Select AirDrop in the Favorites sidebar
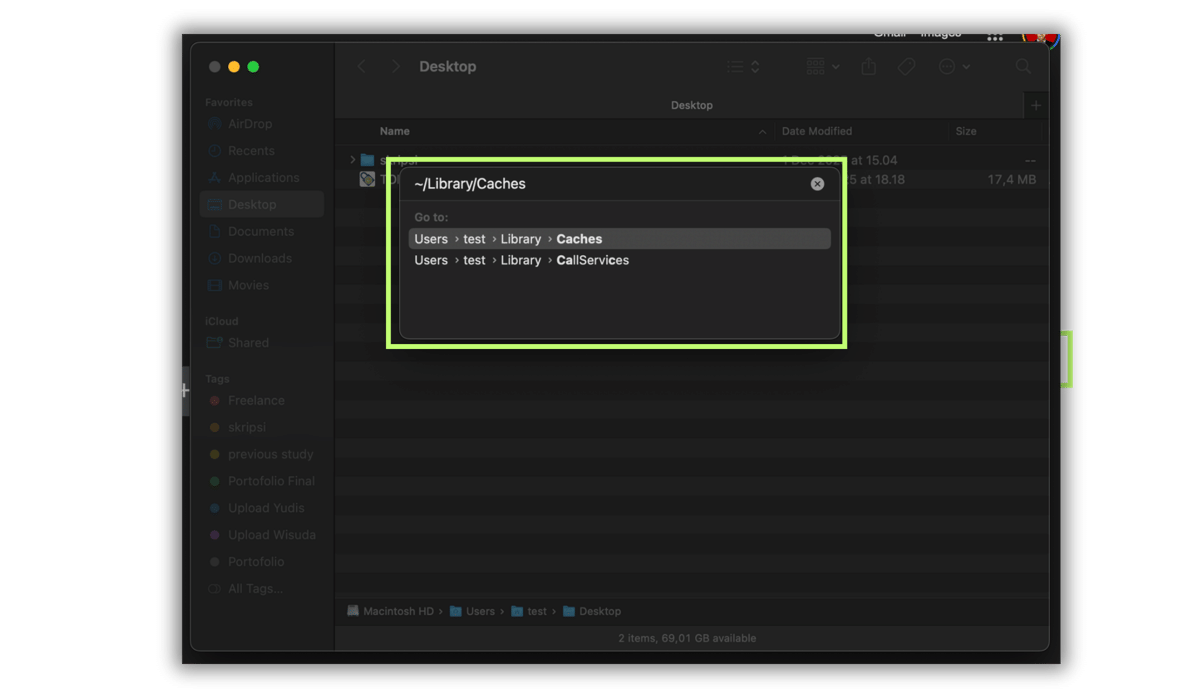1200x698 pixels. click(x=247, y=123)
